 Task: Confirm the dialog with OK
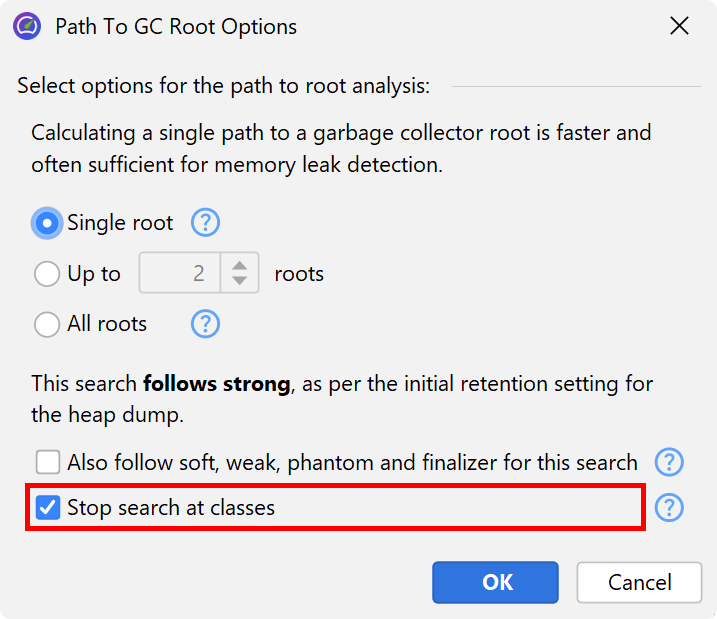(x=495, y=582)
